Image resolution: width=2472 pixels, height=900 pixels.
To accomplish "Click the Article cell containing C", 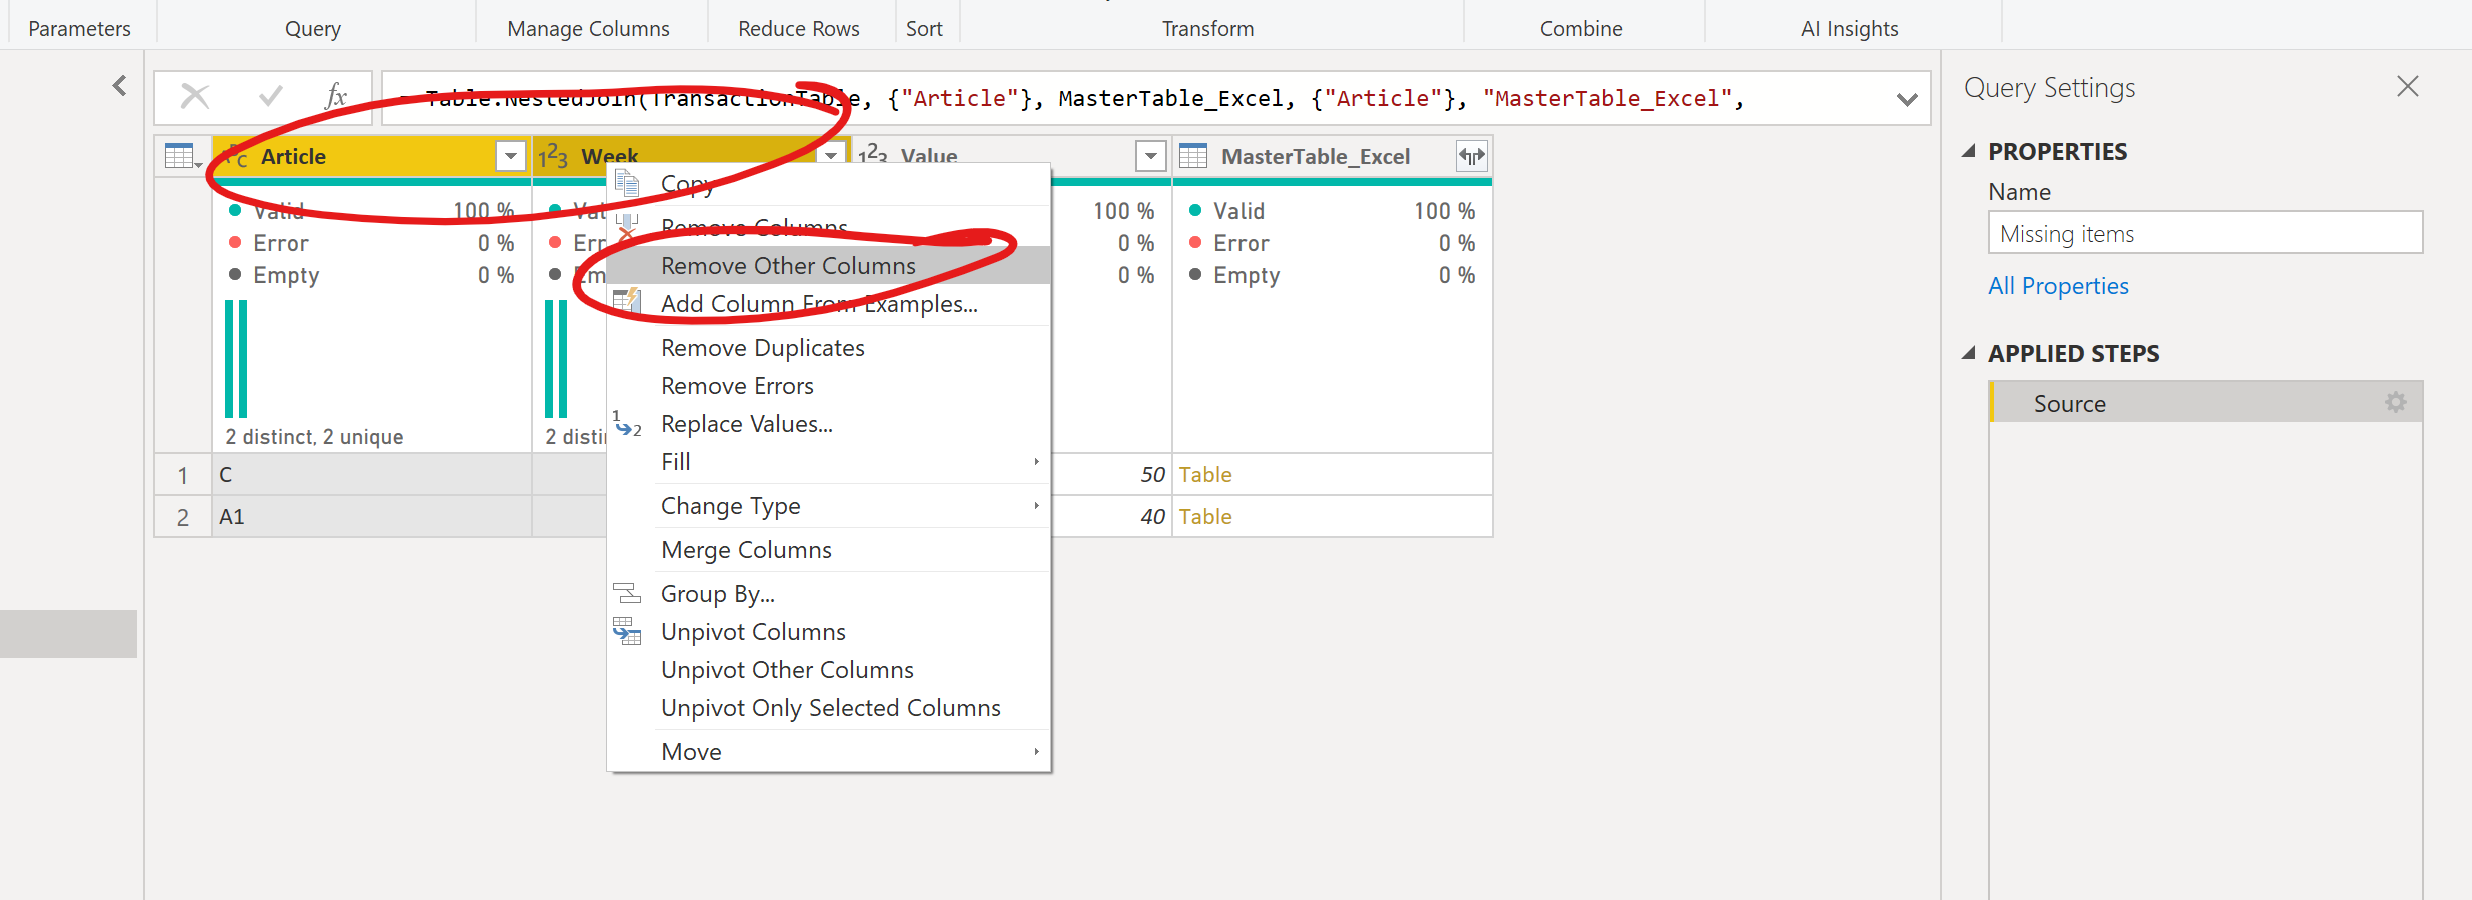I will pyautogui.click(x=372, y=475).
